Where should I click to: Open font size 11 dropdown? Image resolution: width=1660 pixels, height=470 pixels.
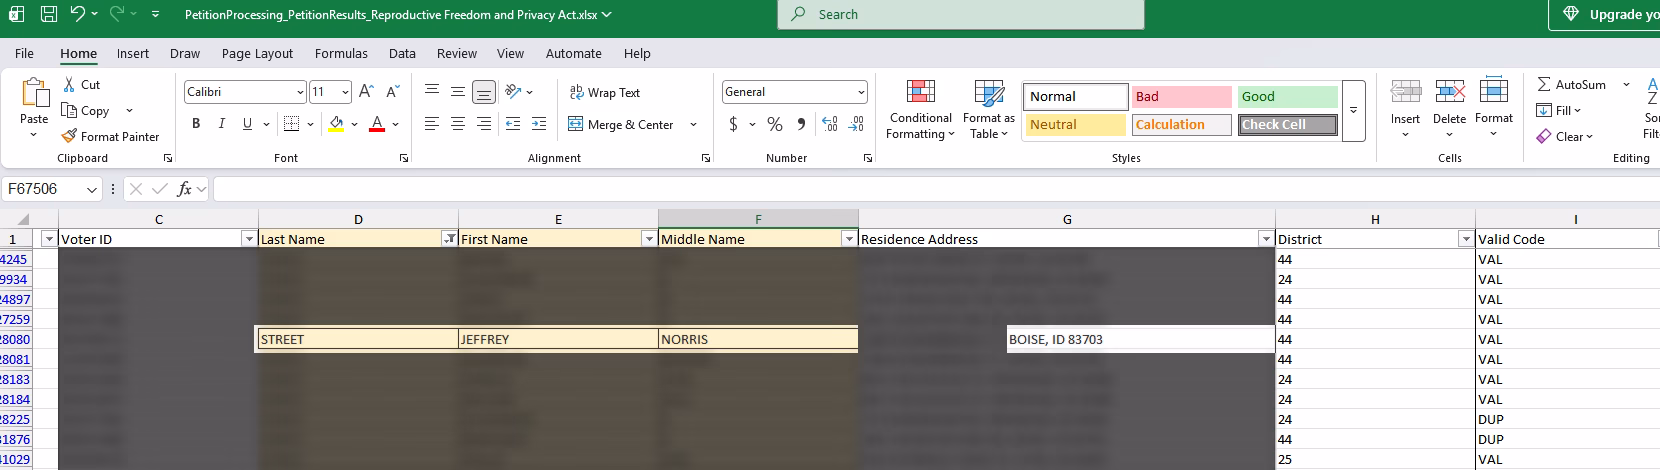pos(345,92)
